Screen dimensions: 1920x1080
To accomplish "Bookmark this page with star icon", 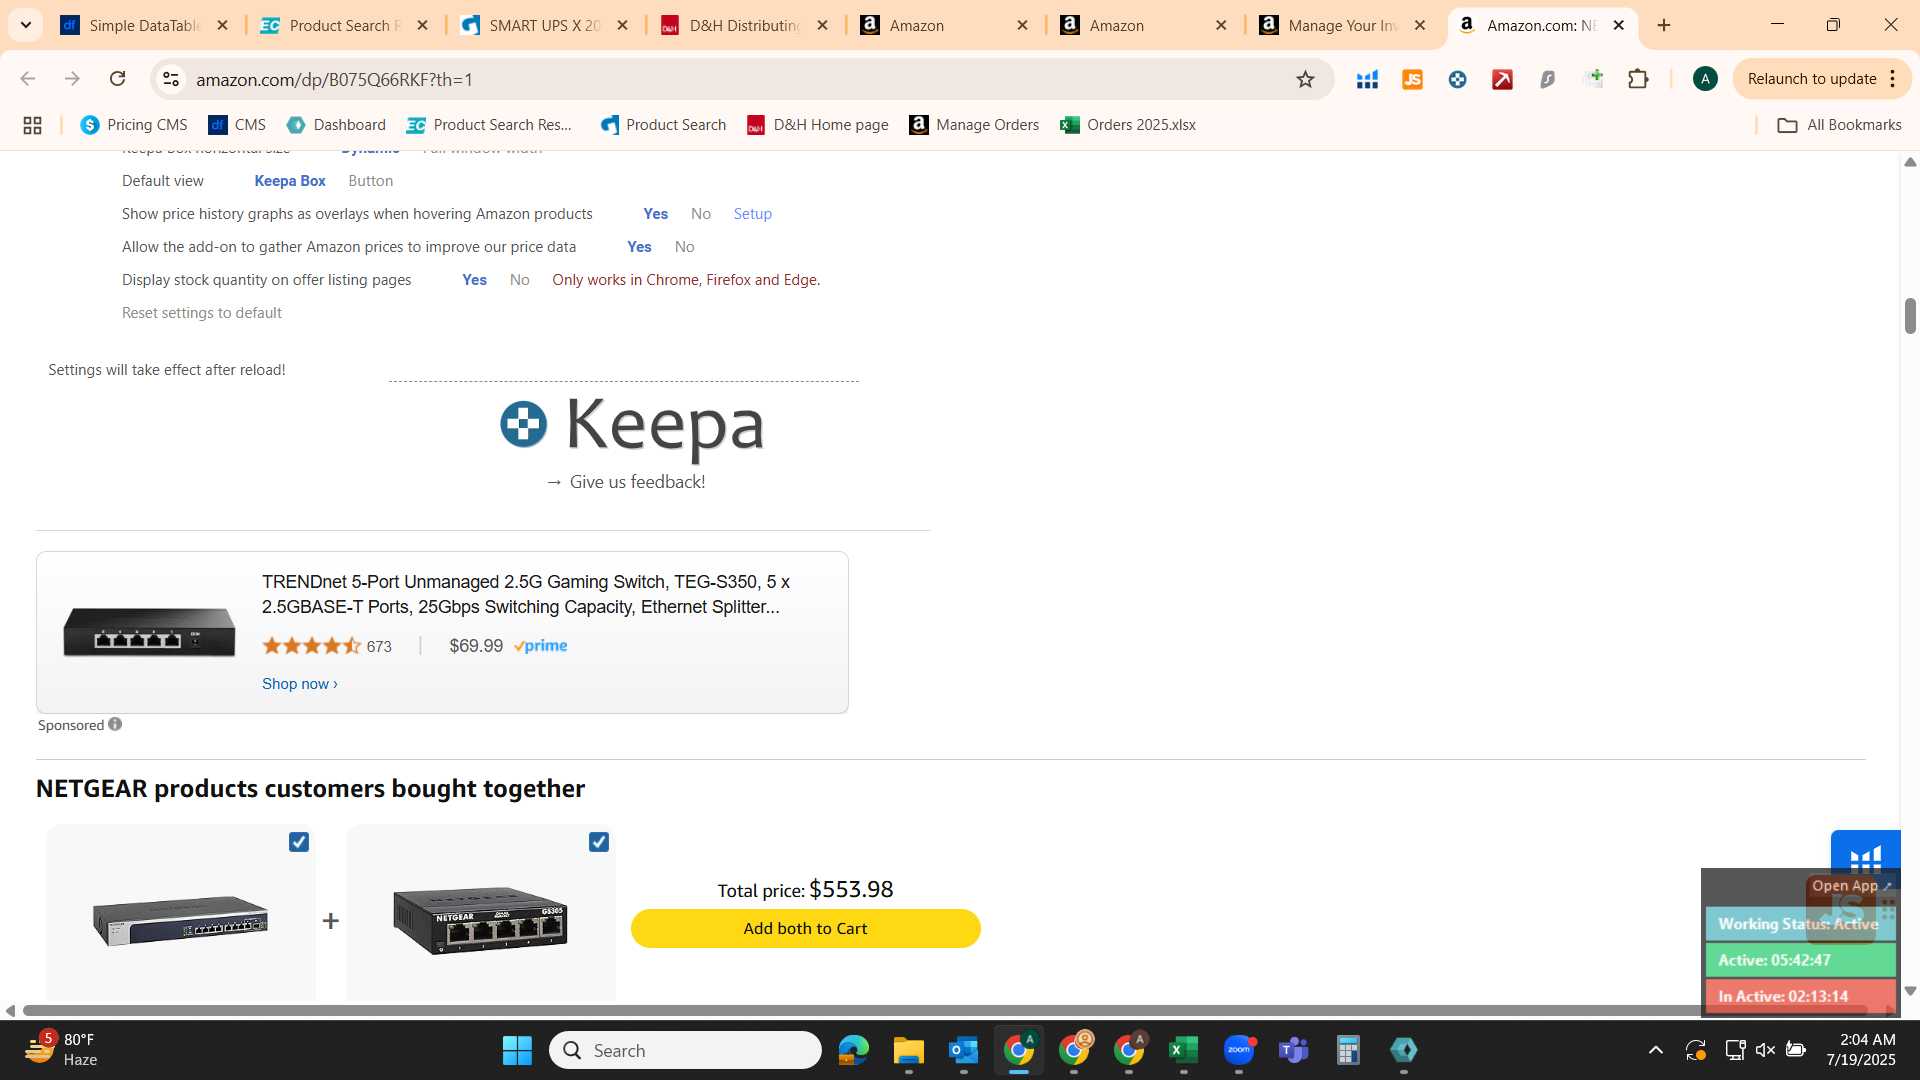I will pyautogui.click(x=1305, y=79).
